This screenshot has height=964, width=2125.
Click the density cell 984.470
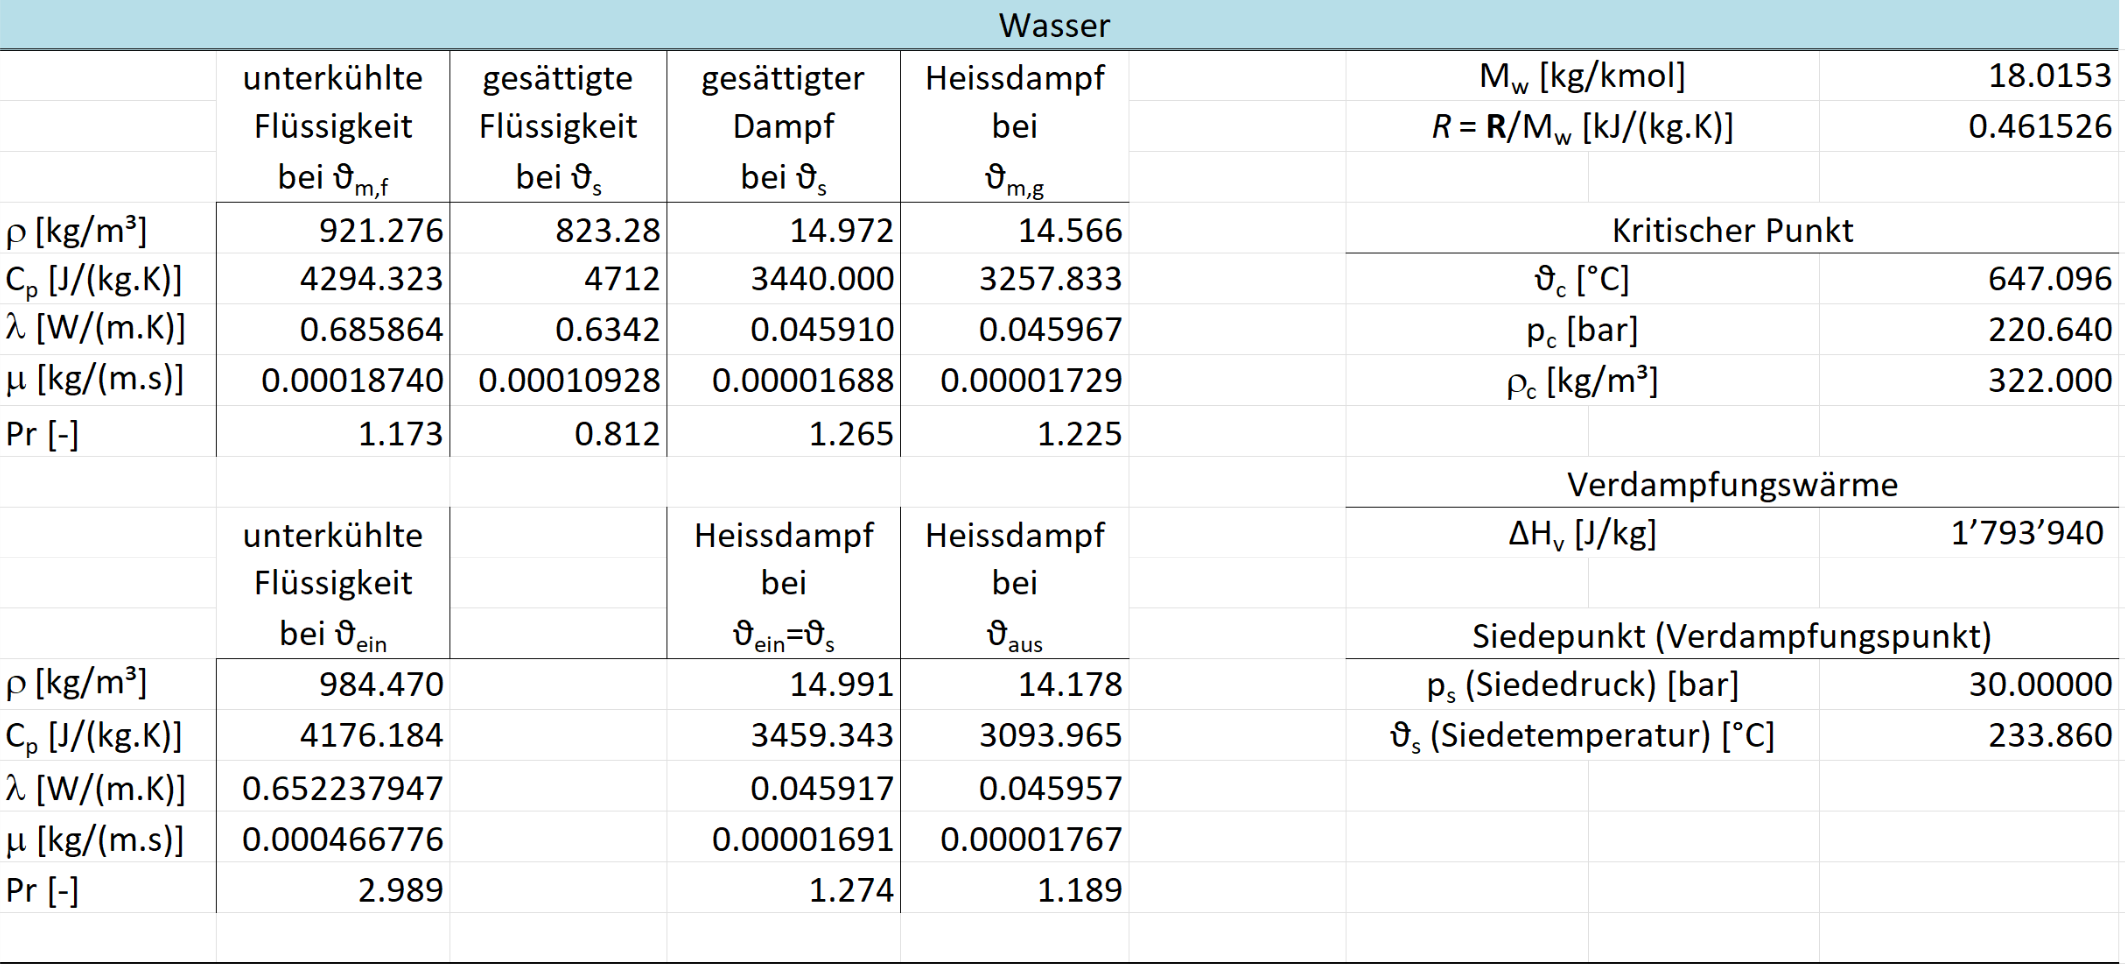380,685
